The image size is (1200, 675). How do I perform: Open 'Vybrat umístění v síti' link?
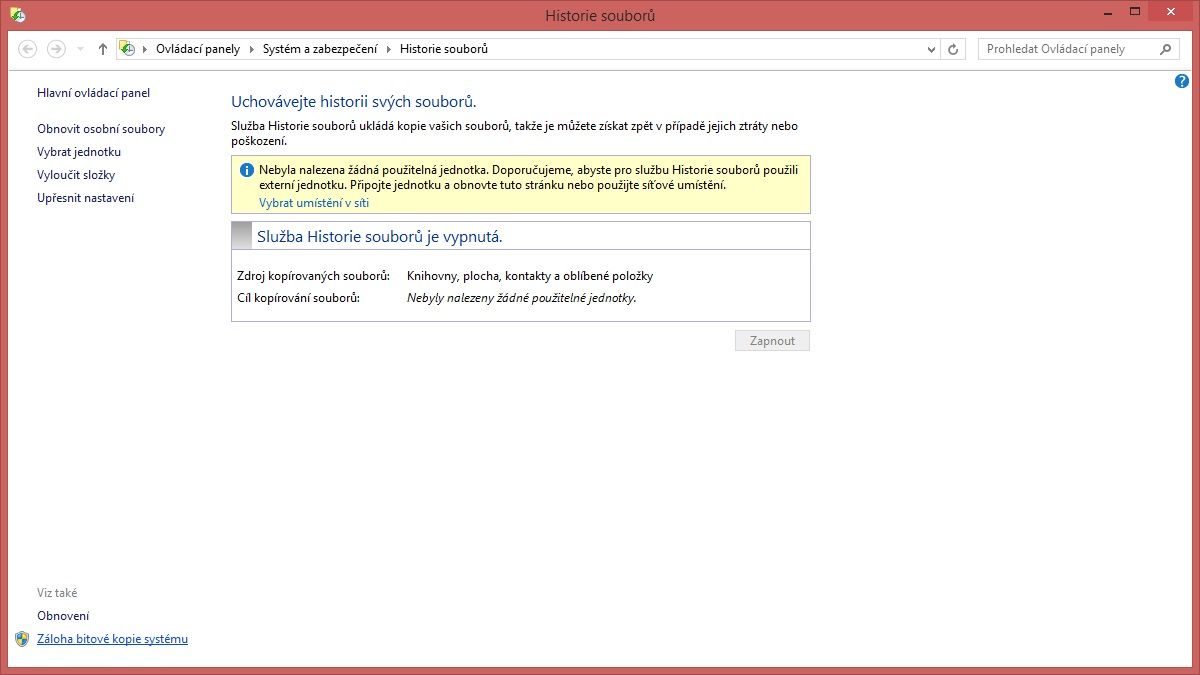coord(314,203)
